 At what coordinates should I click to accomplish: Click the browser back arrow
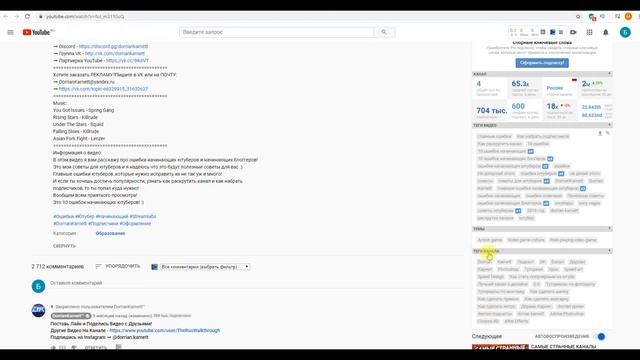(x=6, y=16)
